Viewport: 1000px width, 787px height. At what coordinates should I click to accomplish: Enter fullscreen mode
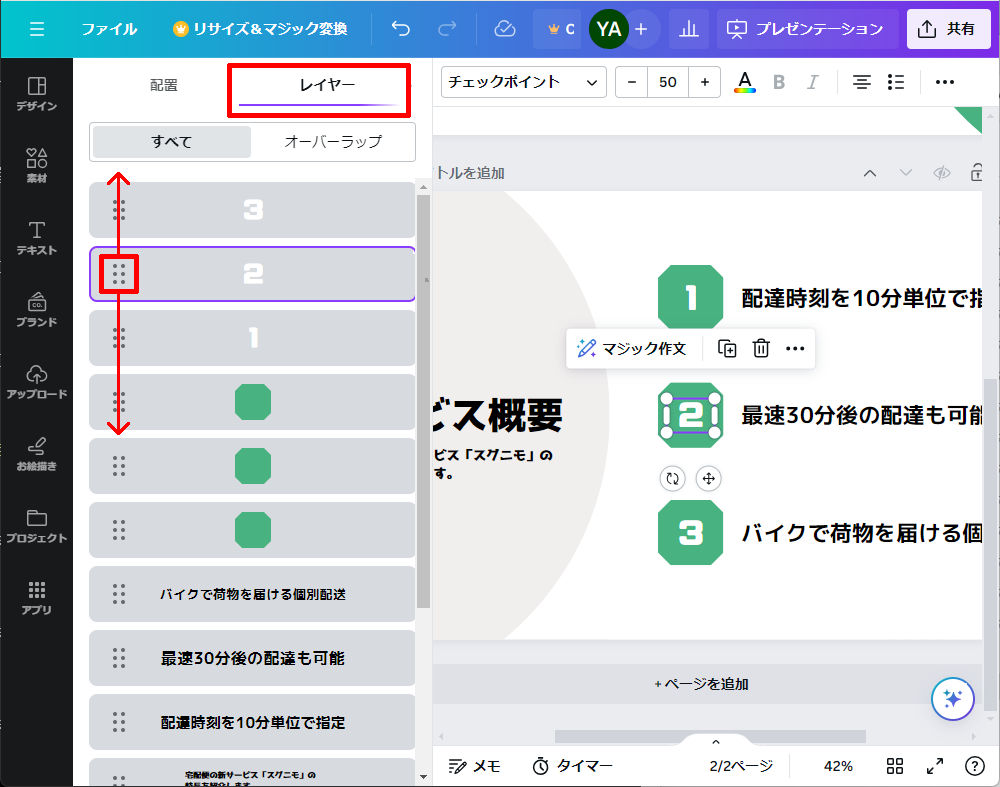coord(935,766)
